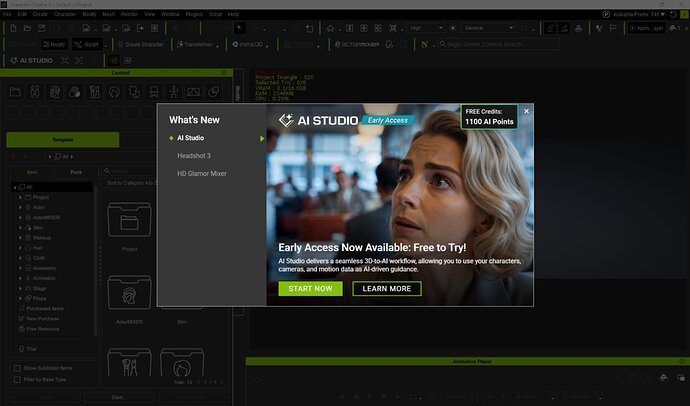Click the Save button below content tree
The image size is (690, 406).
pos(117,397)
